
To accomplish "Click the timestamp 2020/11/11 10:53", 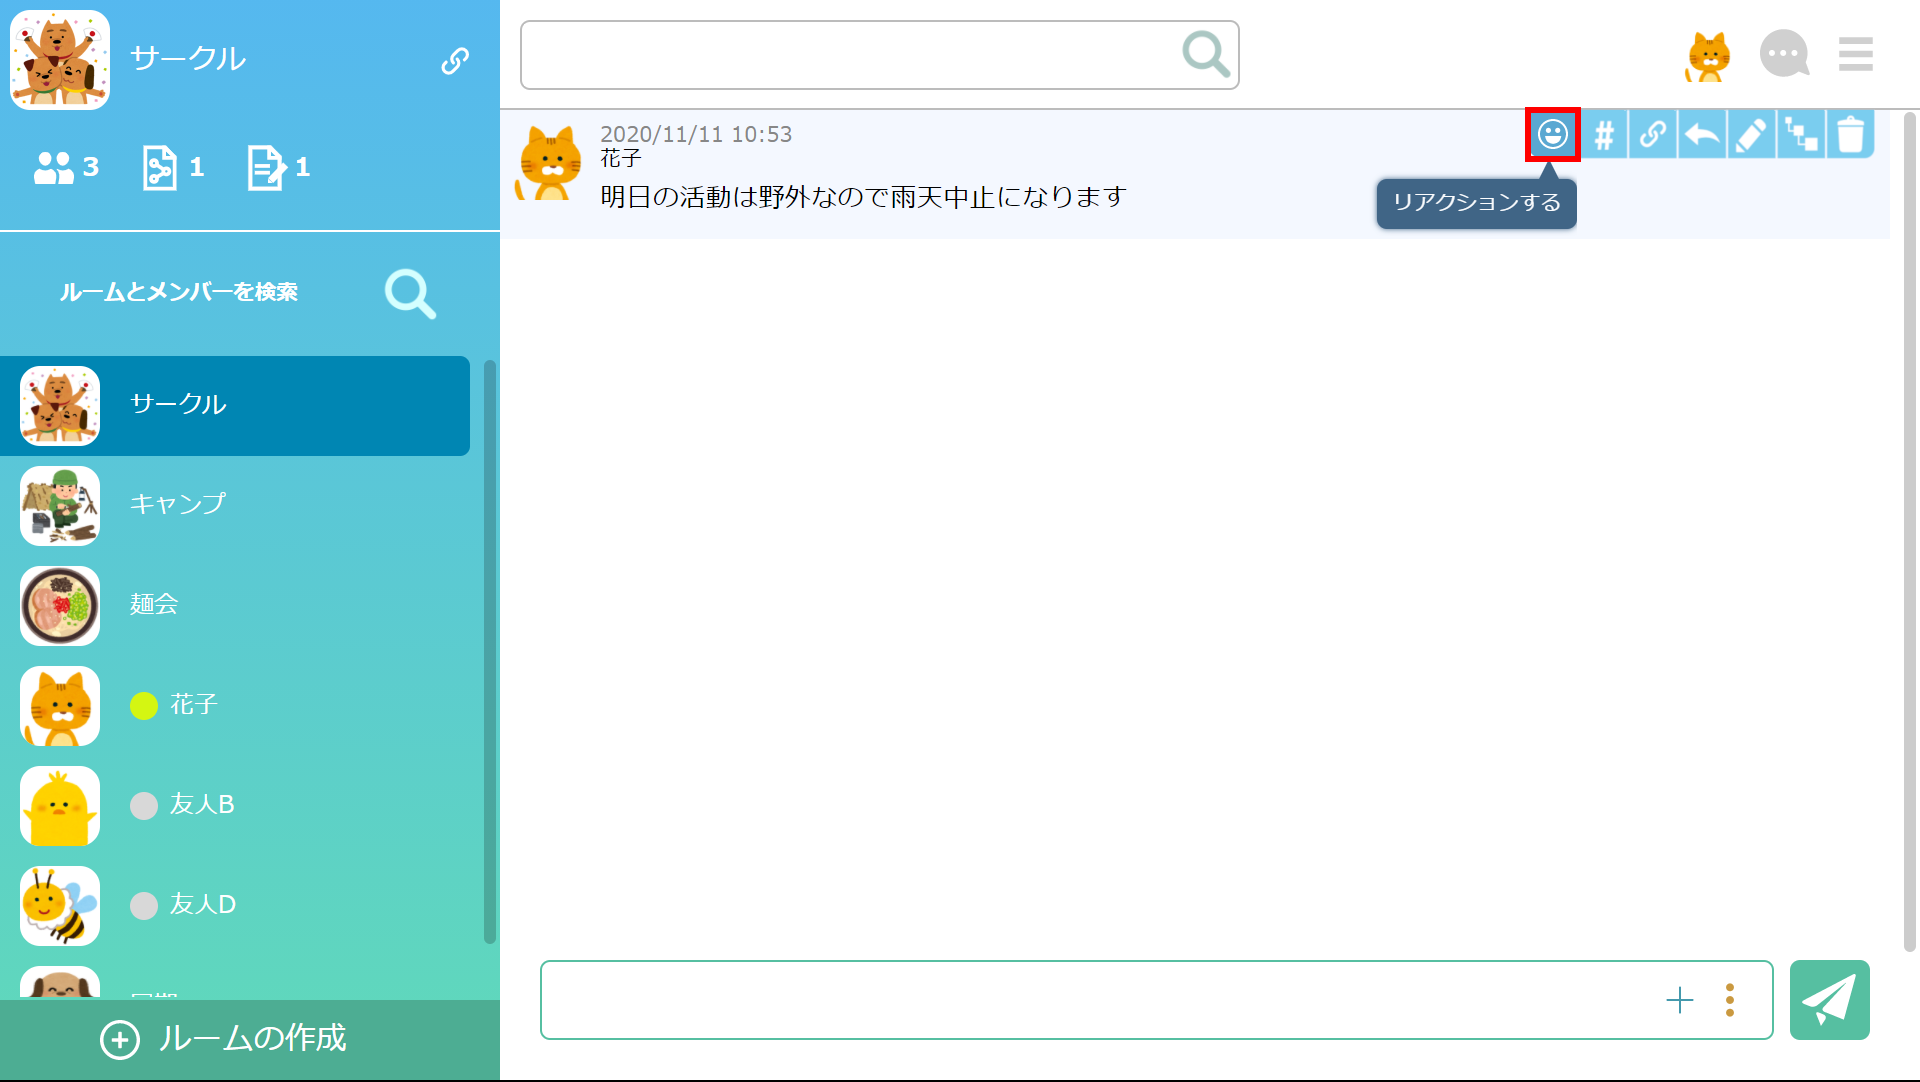I will [696, 134].
